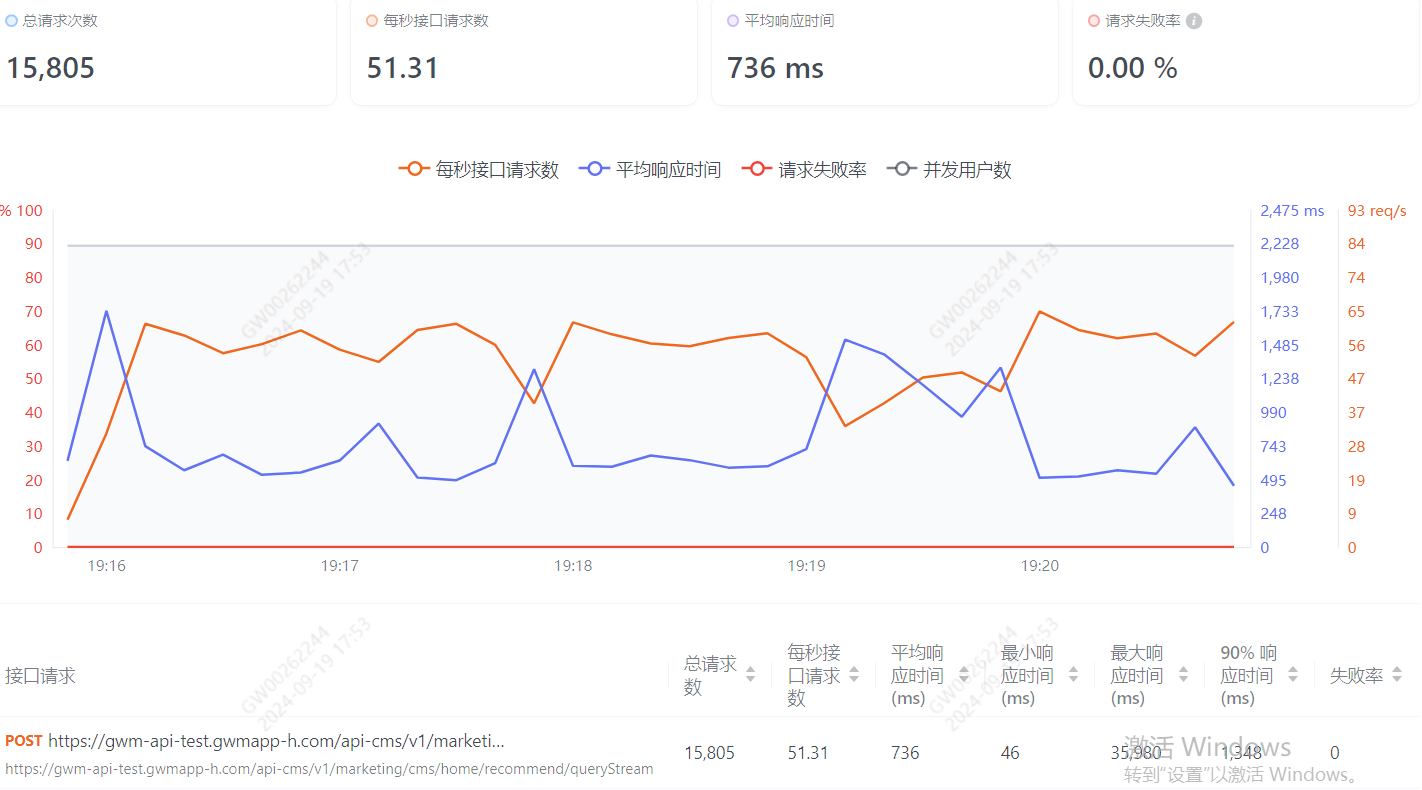The width and height of the screenshot is (1422, 790).
Task: Sort by 最大响应时间 (ms) column arrows
Action: click(1183, 675)
